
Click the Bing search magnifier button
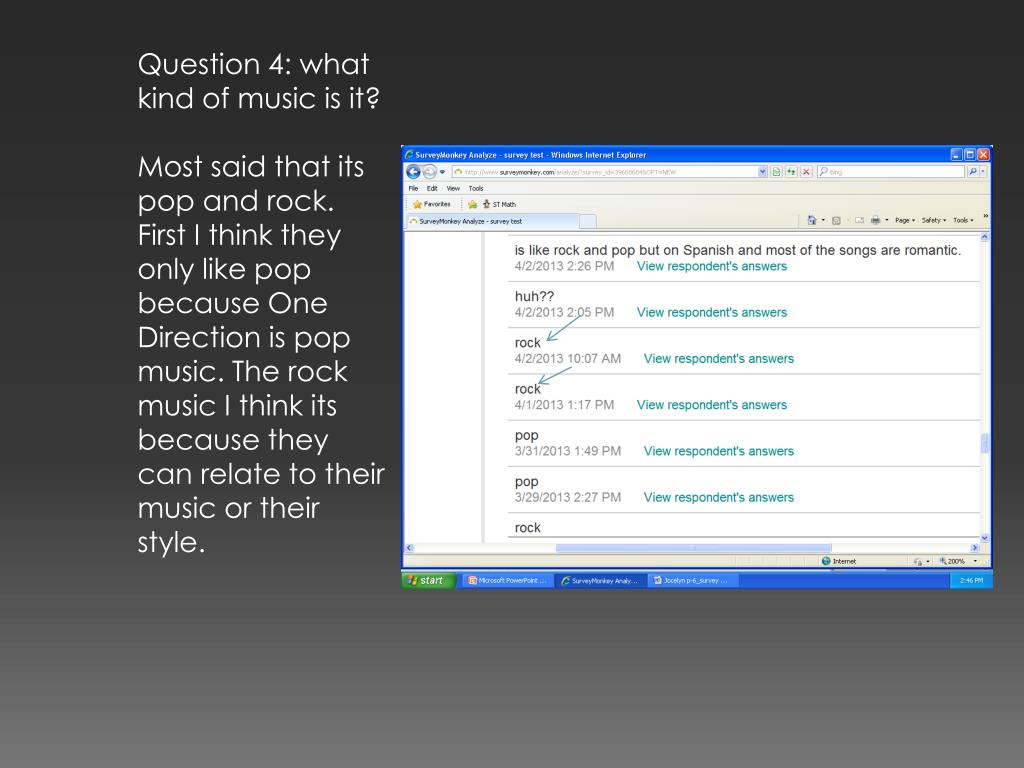tap(973, 172)
